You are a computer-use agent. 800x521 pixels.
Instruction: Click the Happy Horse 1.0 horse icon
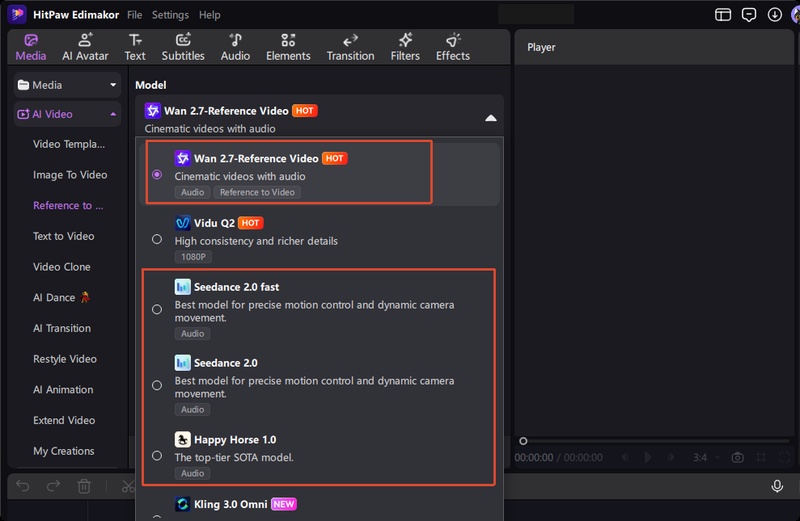(x=182, y=439)
